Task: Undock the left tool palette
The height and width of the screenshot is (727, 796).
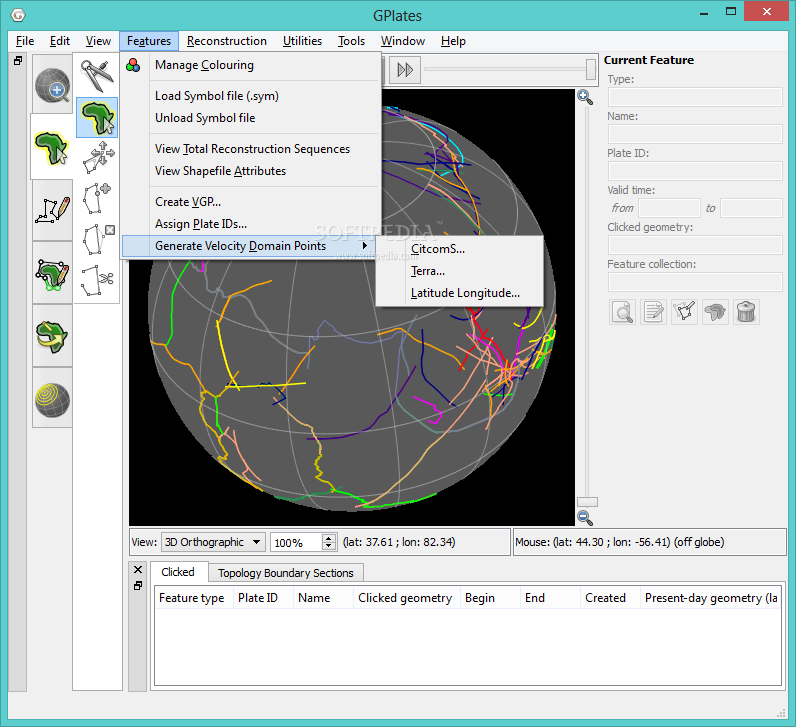Action: (x=18, y=60)
